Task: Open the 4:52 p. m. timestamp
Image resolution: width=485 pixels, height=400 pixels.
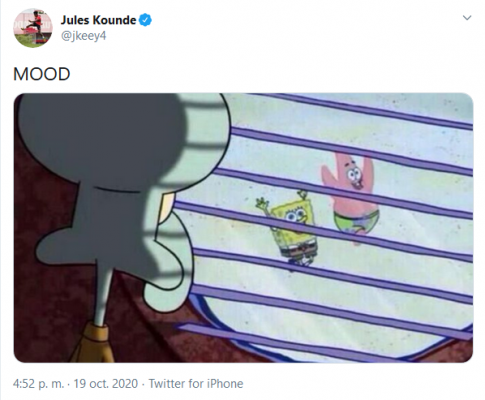Action: [38, 384]
